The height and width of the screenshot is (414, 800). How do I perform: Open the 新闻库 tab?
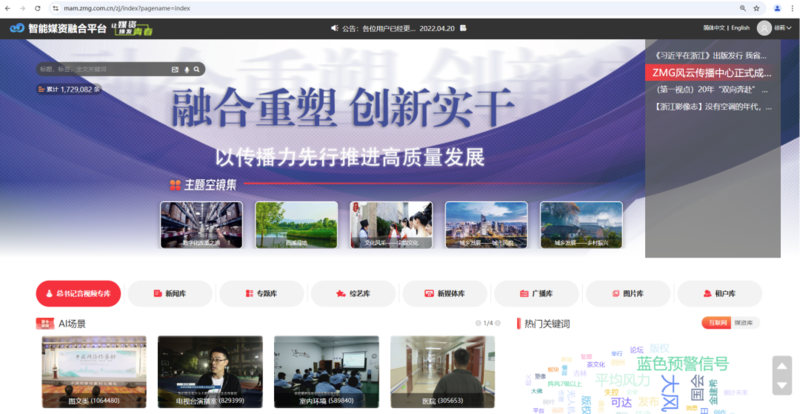coord(169,293)
